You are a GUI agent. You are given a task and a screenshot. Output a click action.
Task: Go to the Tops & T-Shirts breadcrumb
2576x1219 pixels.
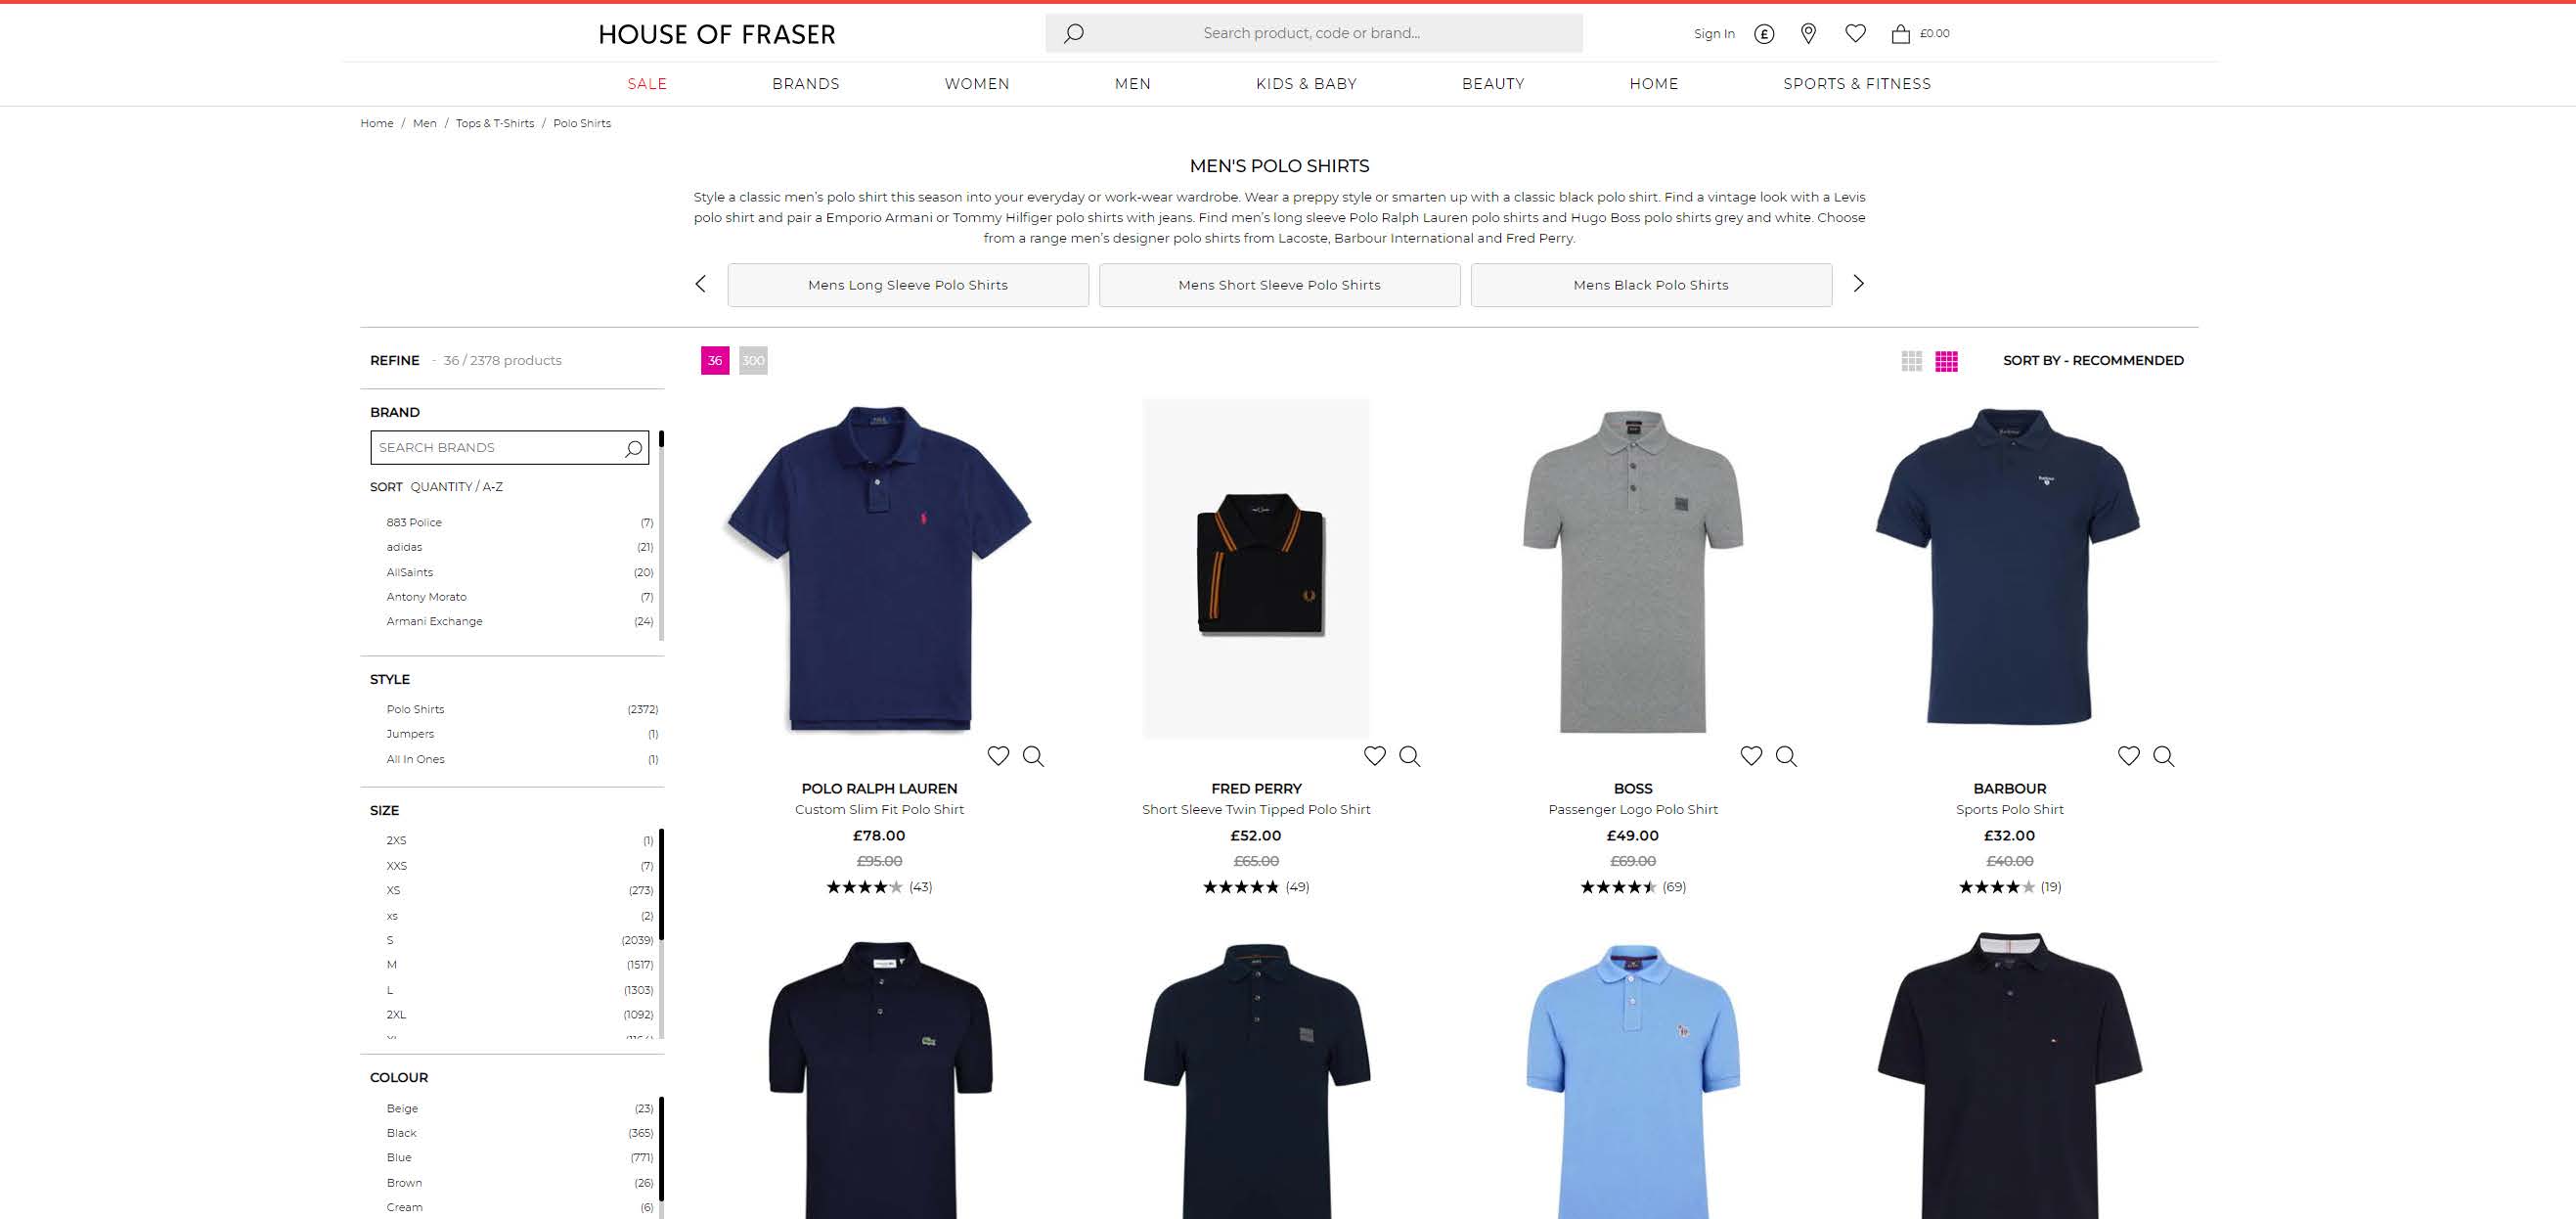(x=495, y=124)
